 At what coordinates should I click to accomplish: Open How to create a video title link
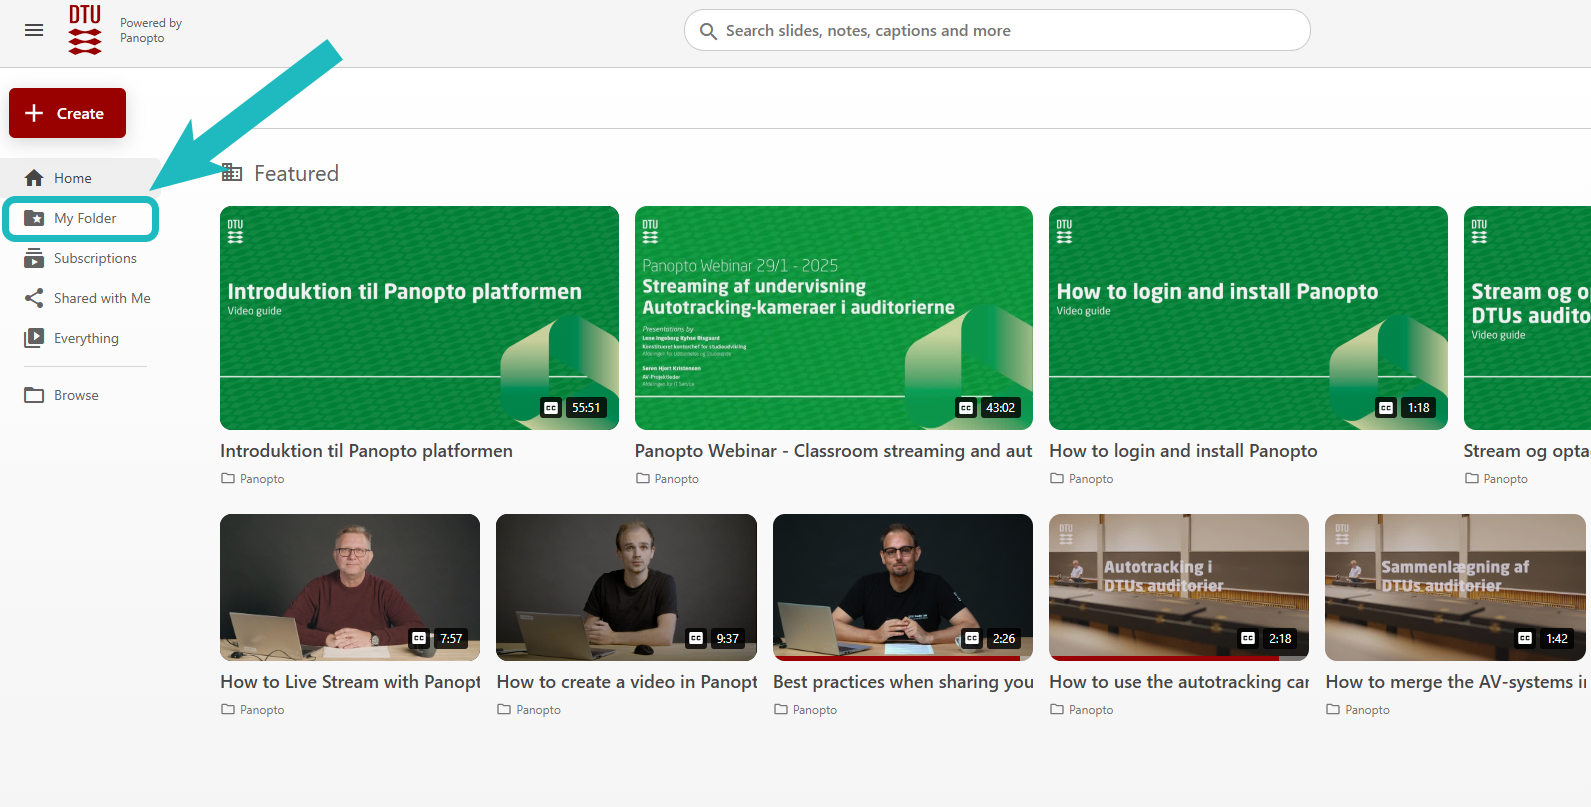click(626, 682)
